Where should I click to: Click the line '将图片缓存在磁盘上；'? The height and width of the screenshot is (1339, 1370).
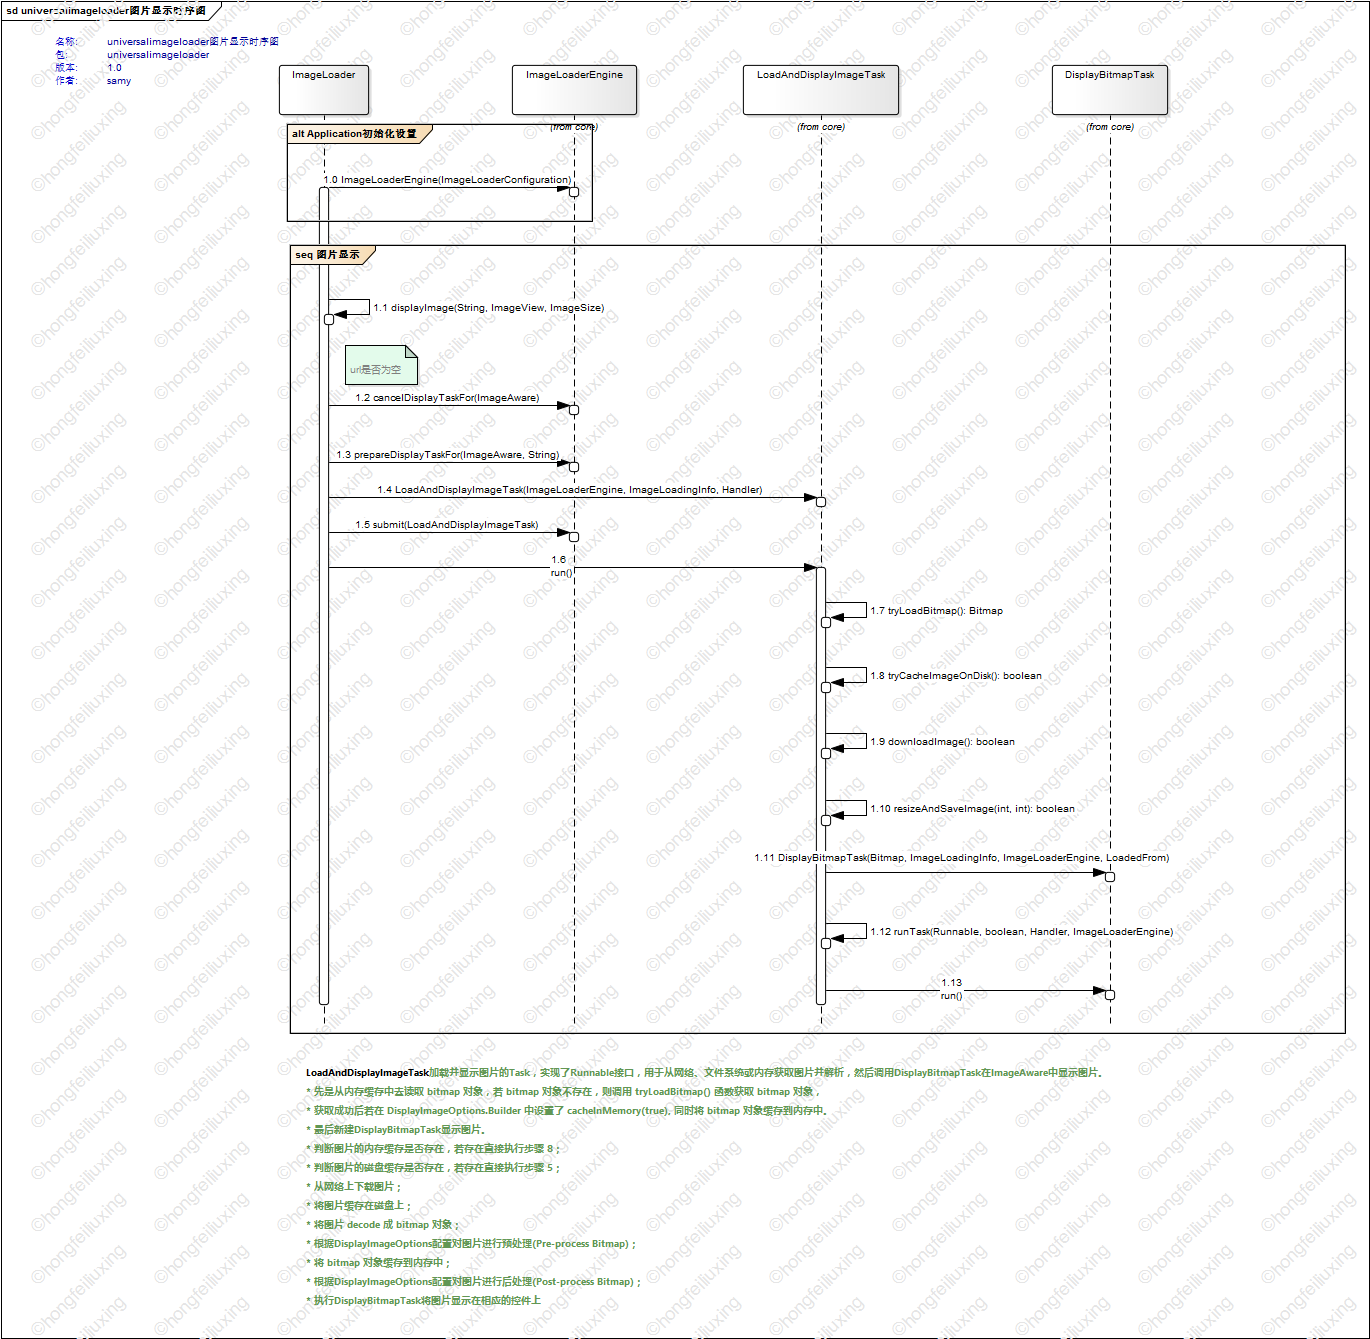359,1206
